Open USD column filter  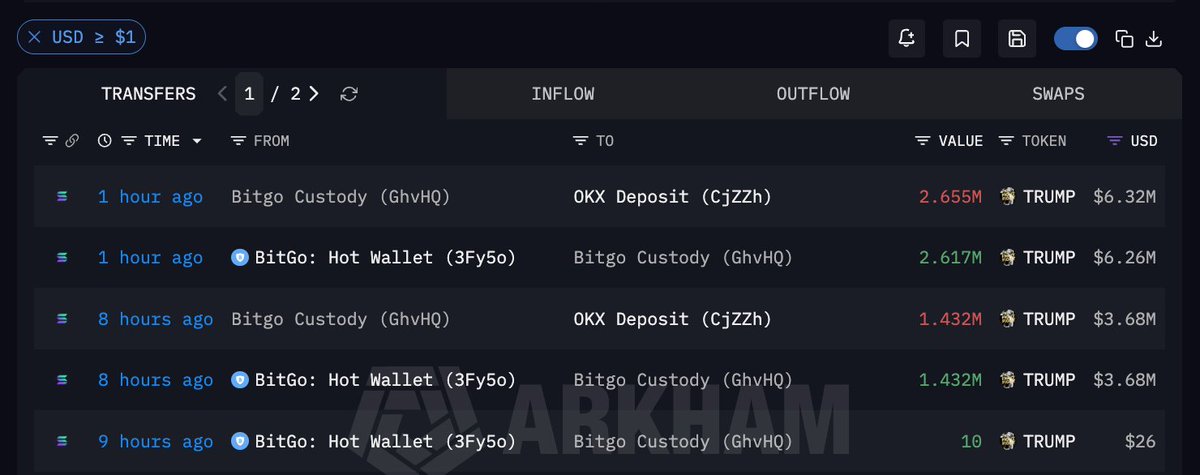pyautogui.click(x=1115, y=141)
